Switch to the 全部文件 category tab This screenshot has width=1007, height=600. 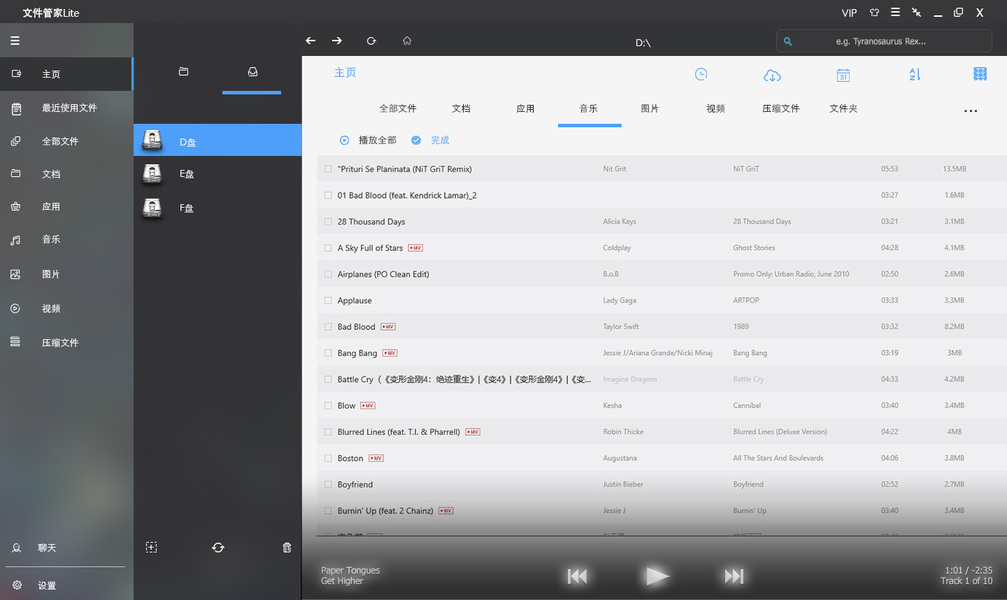pyautogui.click(x=398, y=109)
